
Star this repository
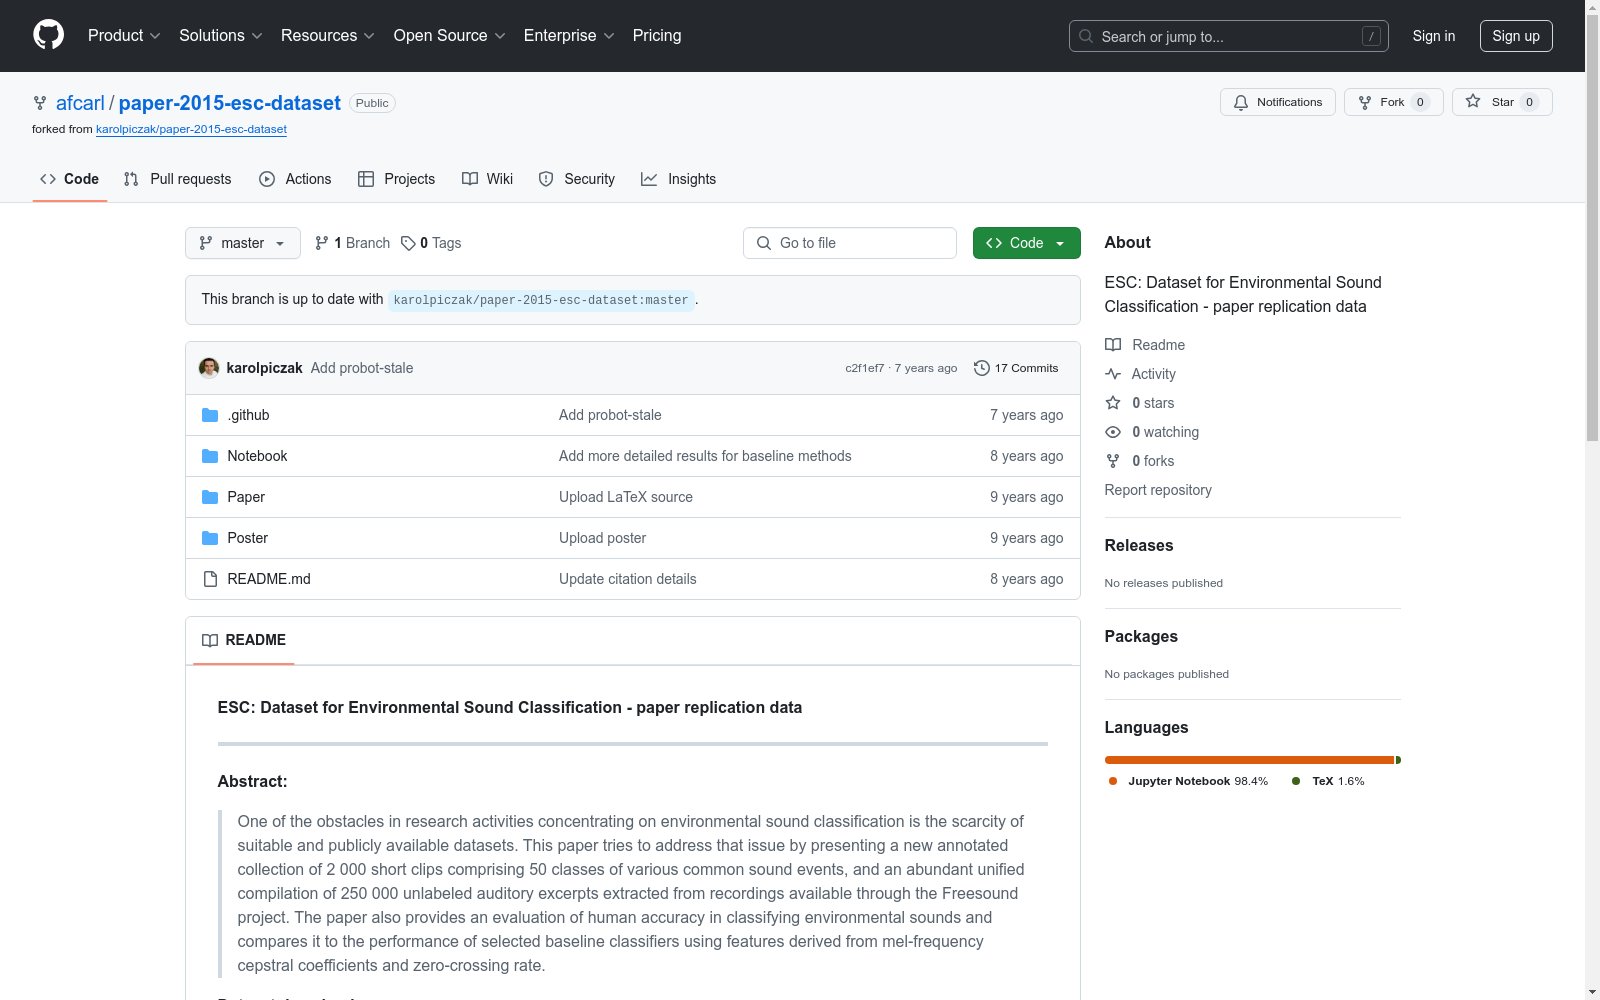1502,102
